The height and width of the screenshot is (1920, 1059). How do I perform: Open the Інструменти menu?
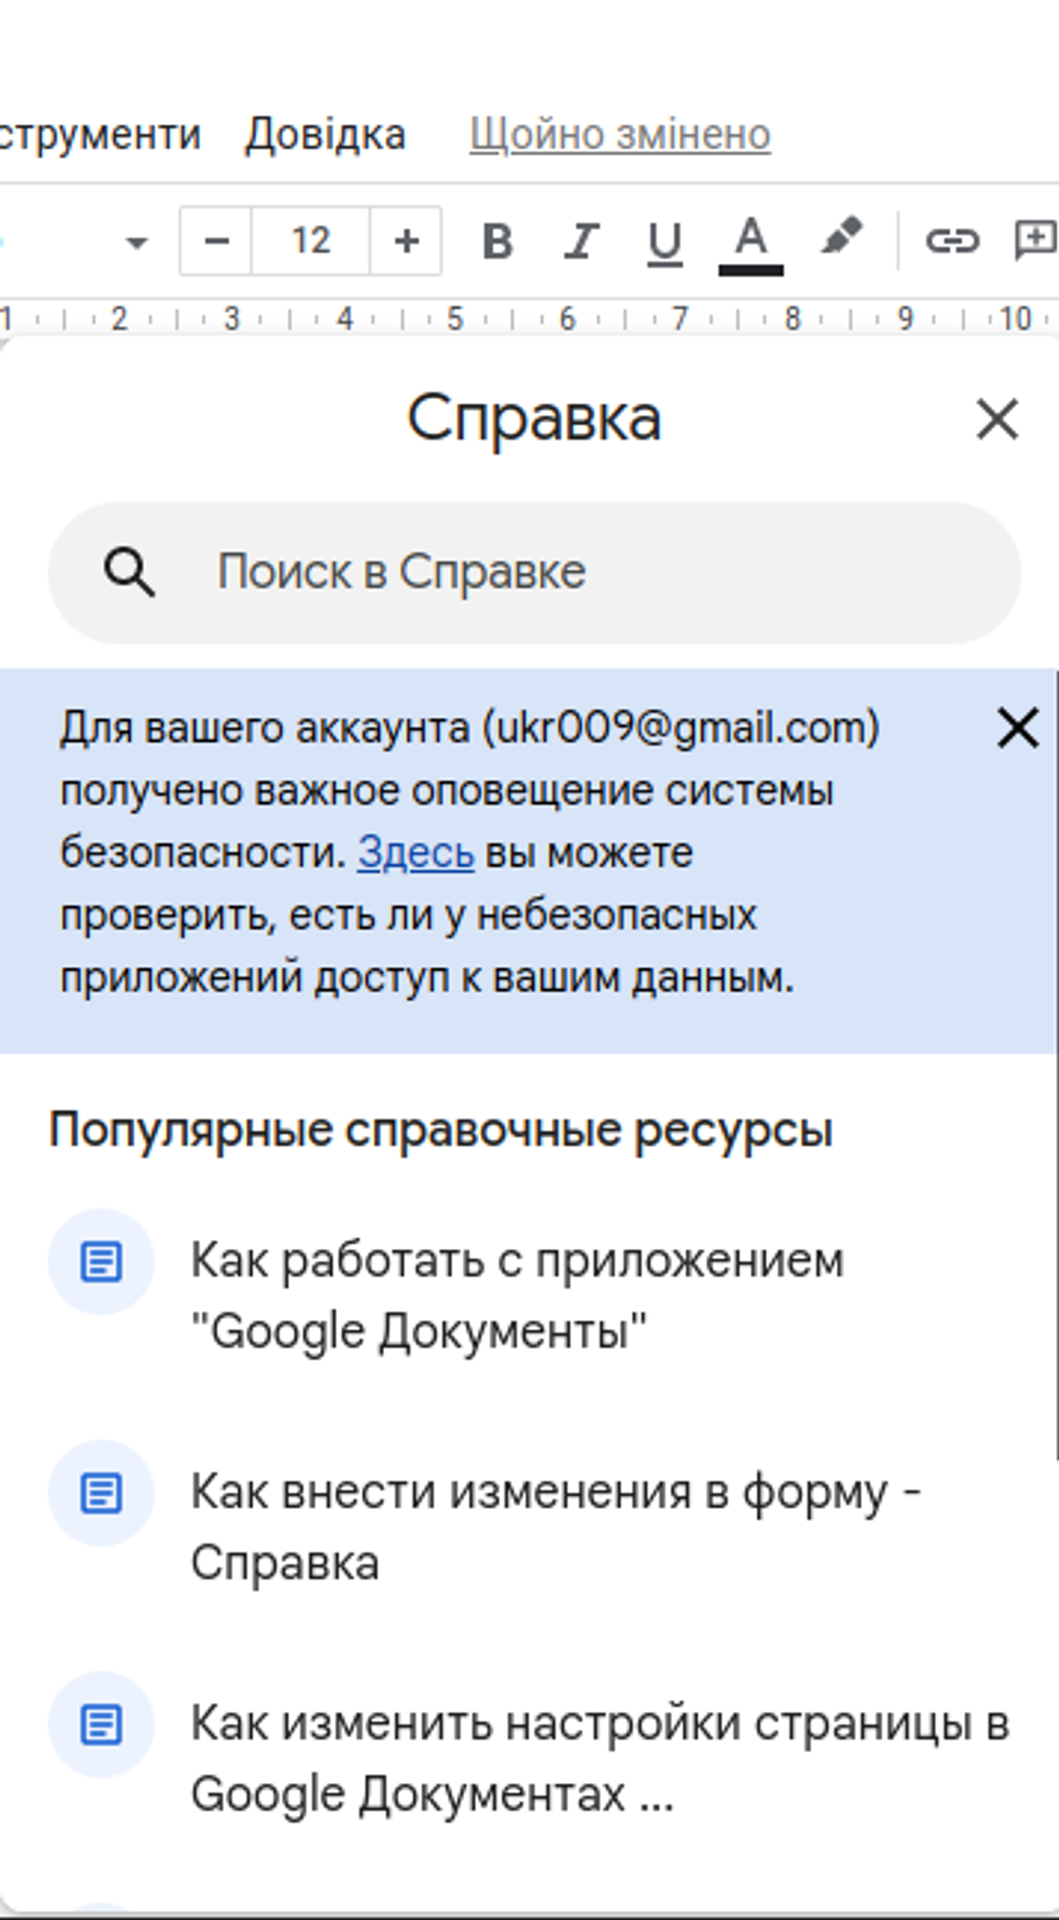click(x=98, y=134)
